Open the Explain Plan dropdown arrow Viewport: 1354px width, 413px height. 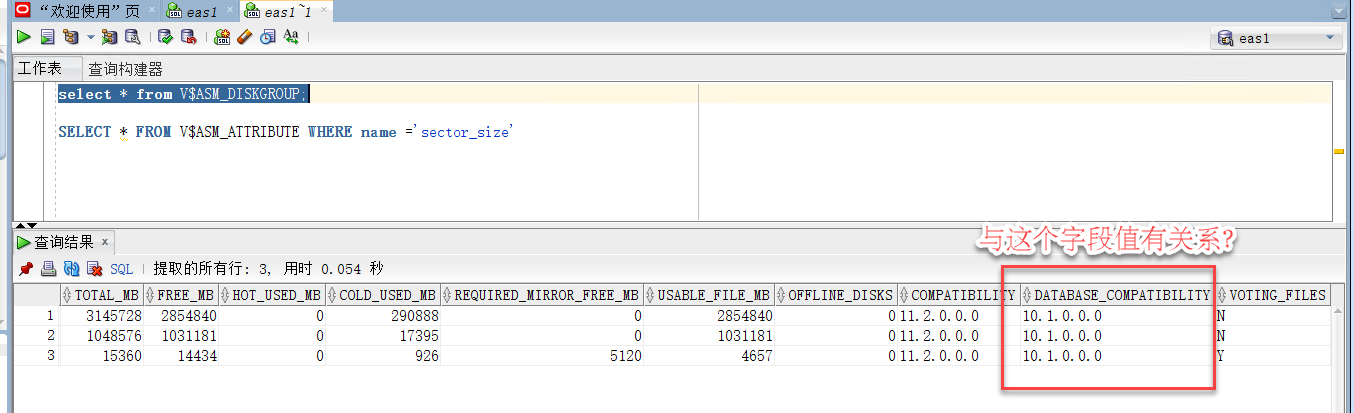coord(90,37)
